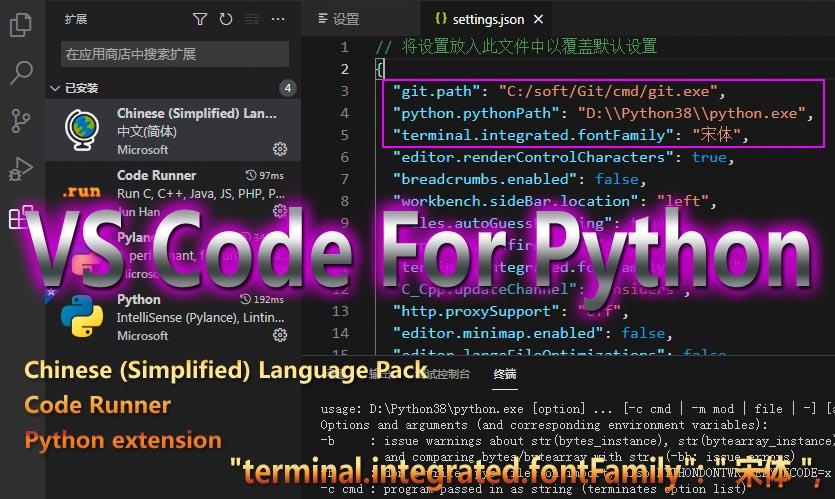Open the Code Runner manage gear
This screenshot has height=499, width=835.
click(280, 211)
